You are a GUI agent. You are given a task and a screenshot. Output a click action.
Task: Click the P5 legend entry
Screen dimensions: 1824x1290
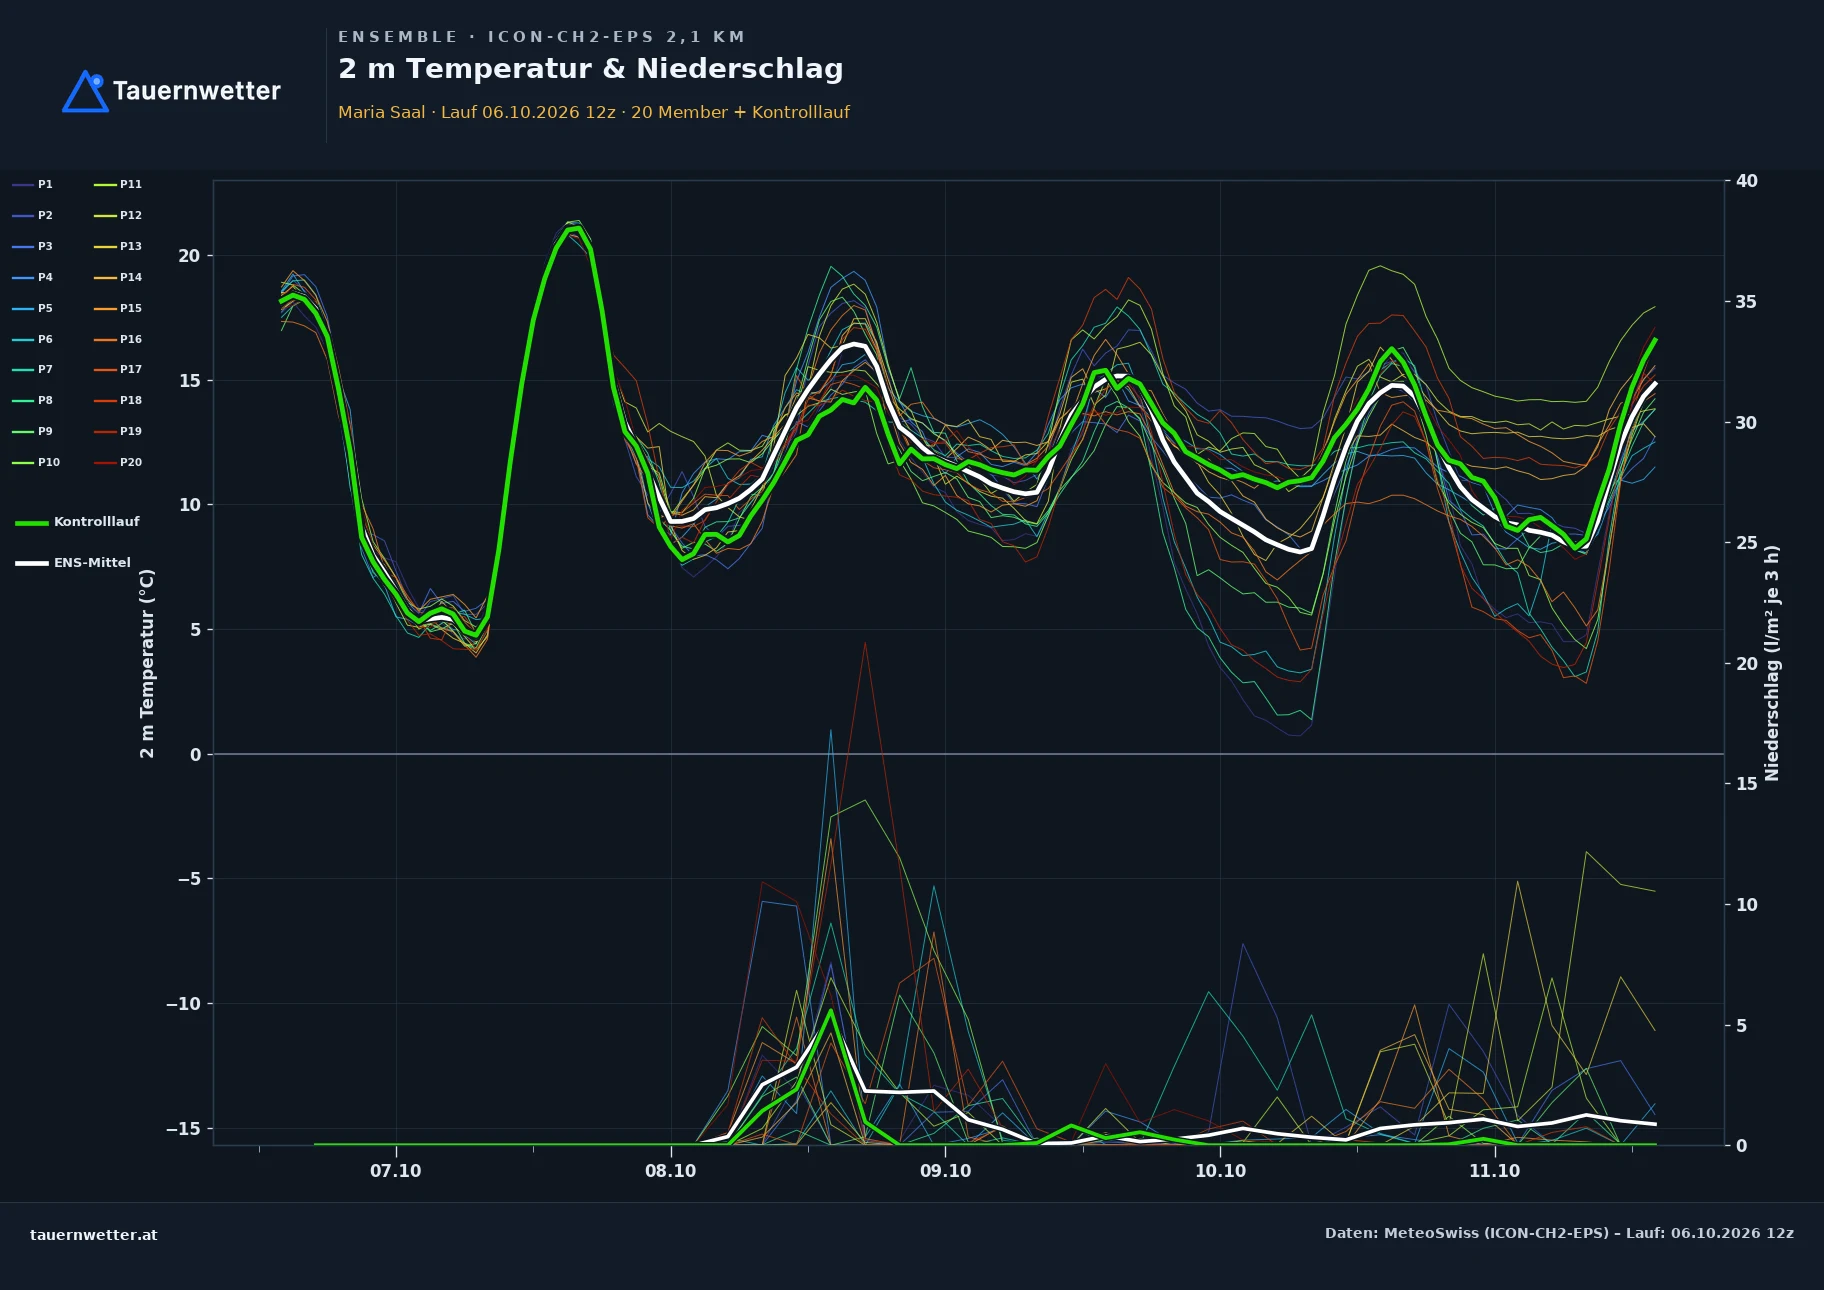33,308
